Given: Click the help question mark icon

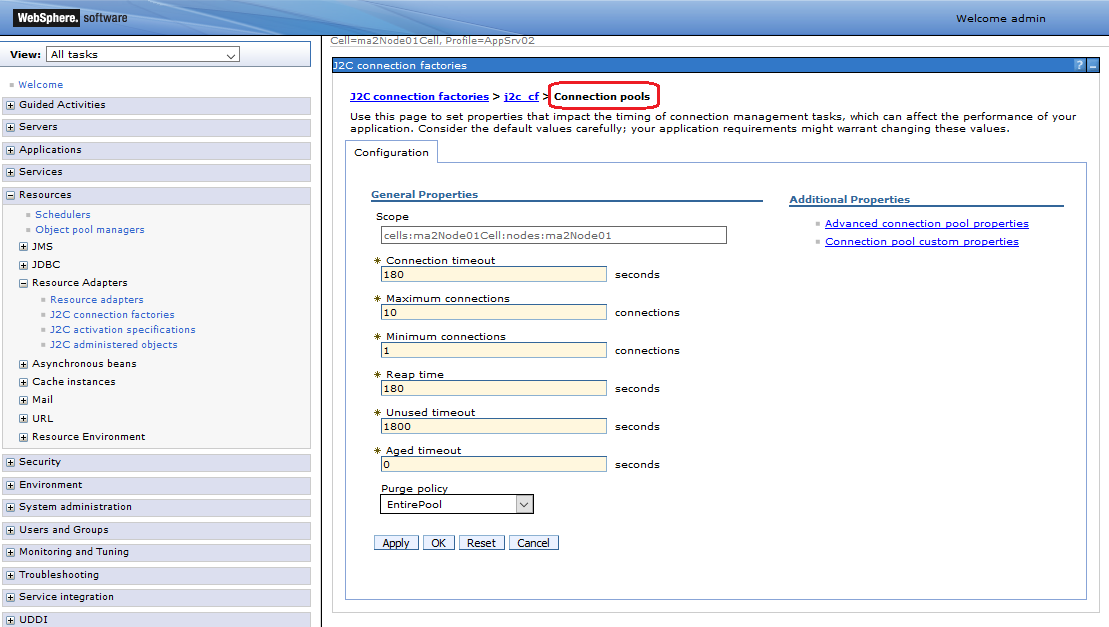Looking at the screenshot, I should [1079, 65].
